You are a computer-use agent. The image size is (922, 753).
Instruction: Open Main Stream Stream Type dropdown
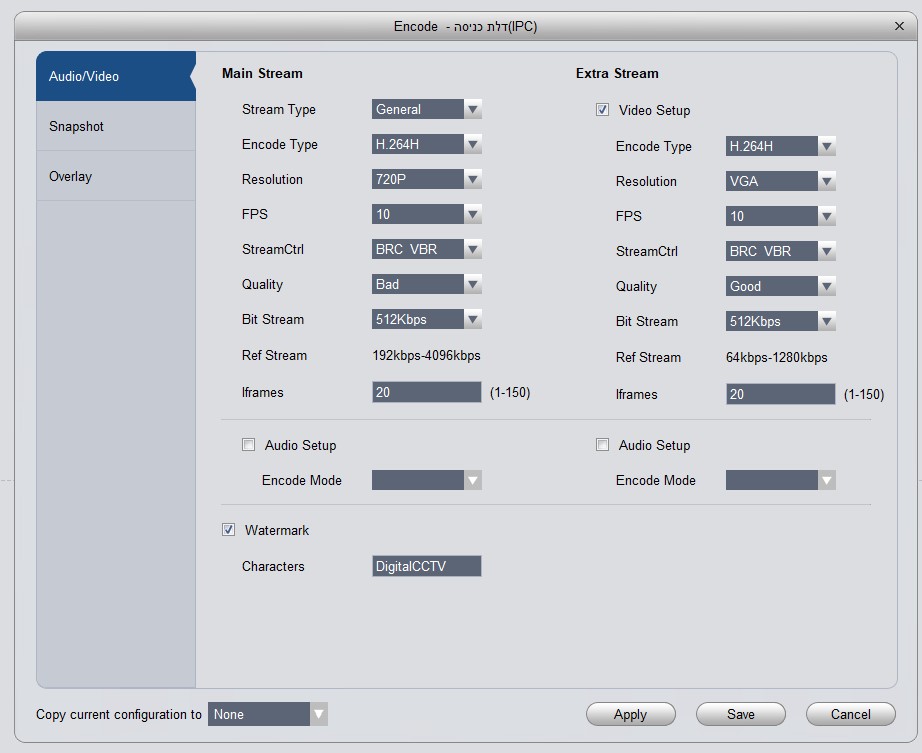pos(426,109)
